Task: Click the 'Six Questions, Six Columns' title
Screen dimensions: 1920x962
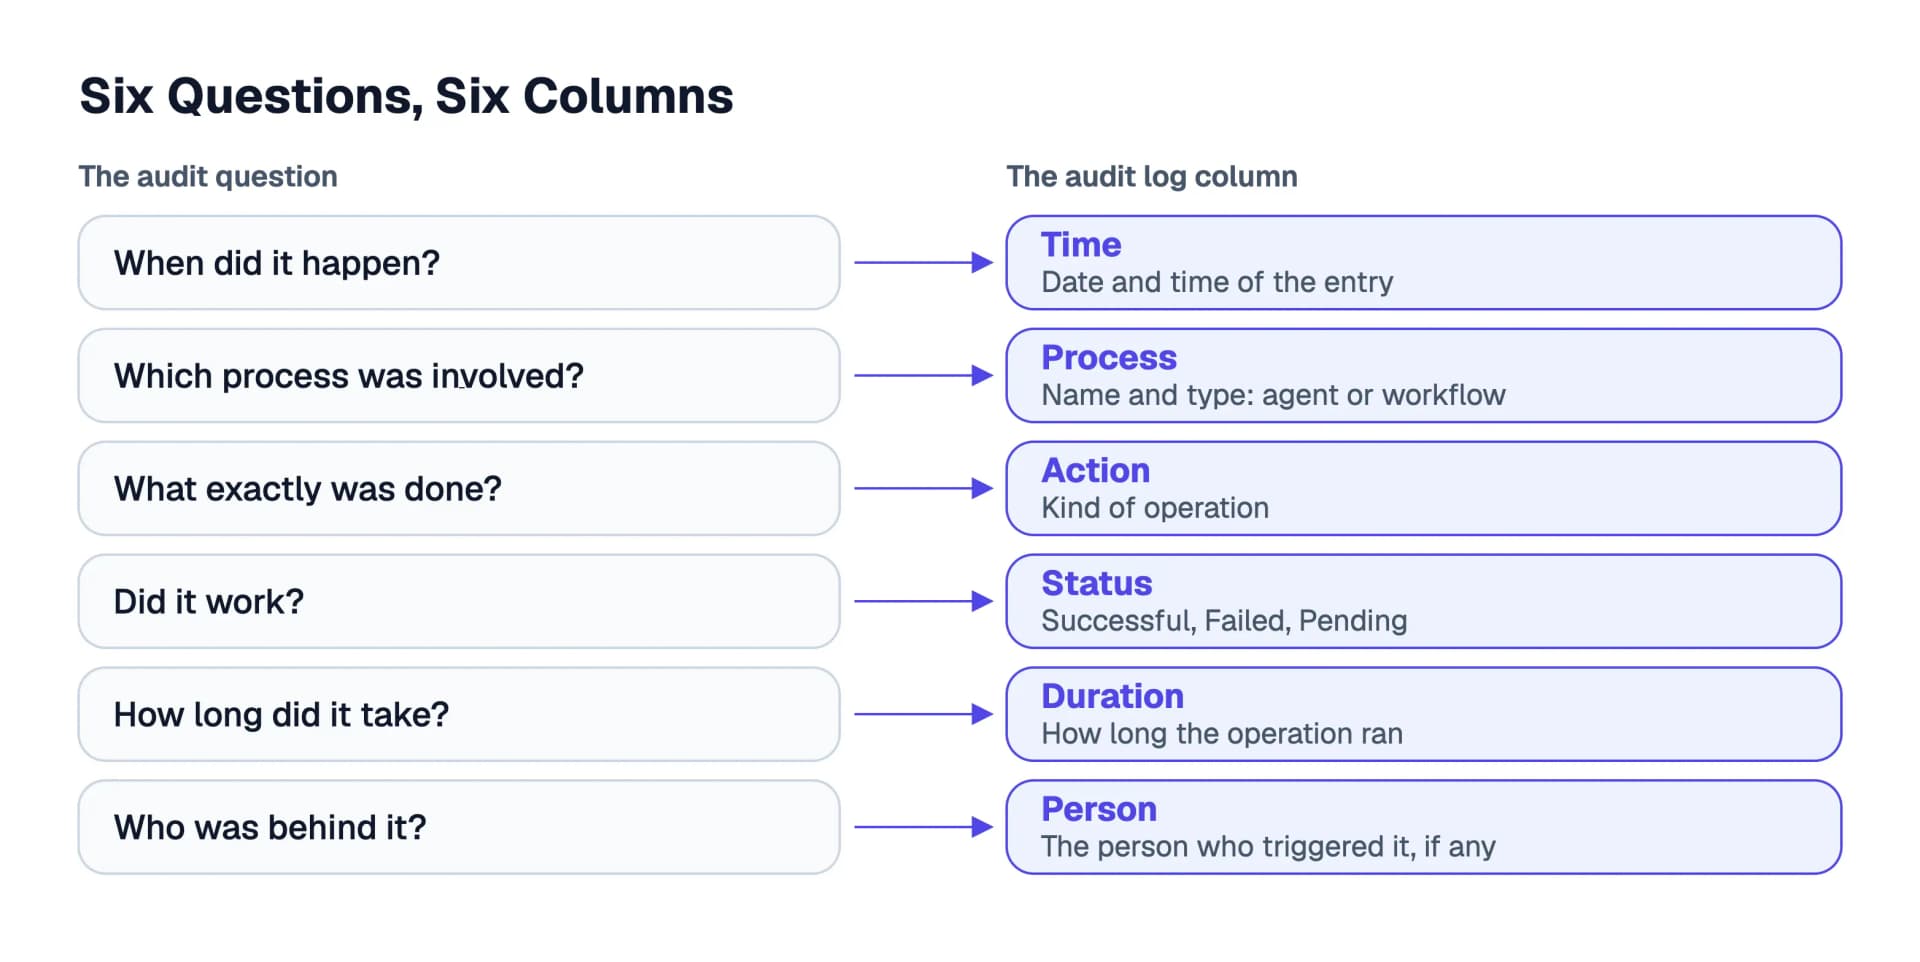Action: pos(406,97)
